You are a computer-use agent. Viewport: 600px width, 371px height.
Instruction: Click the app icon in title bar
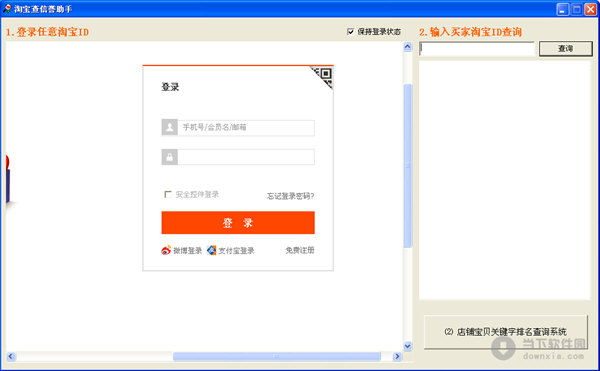(x=7, y=8)
